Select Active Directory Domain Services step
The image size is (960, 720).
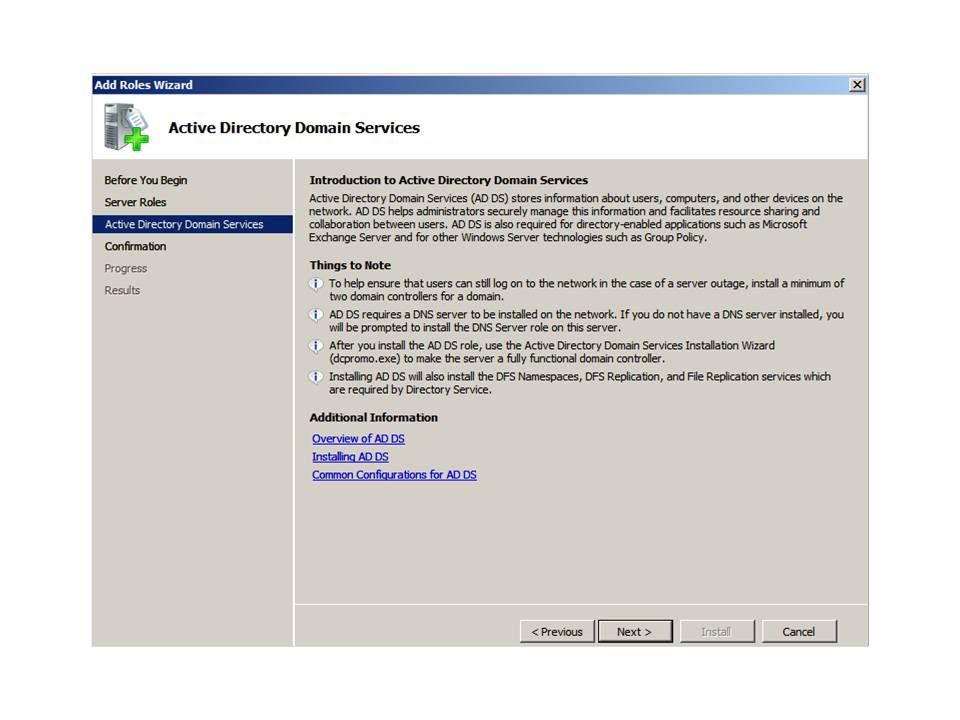coord(192,224)
